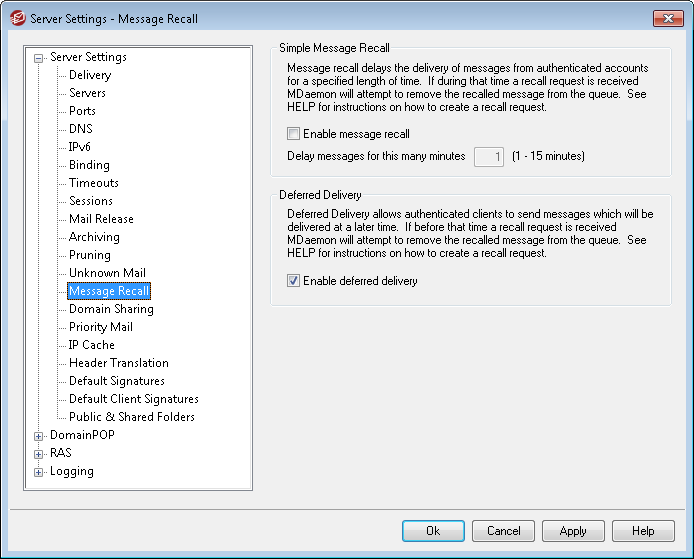Open Domain Sharing settings
Image resolution: width=694 pixels, height=559 pixels.
click(111, 309)
